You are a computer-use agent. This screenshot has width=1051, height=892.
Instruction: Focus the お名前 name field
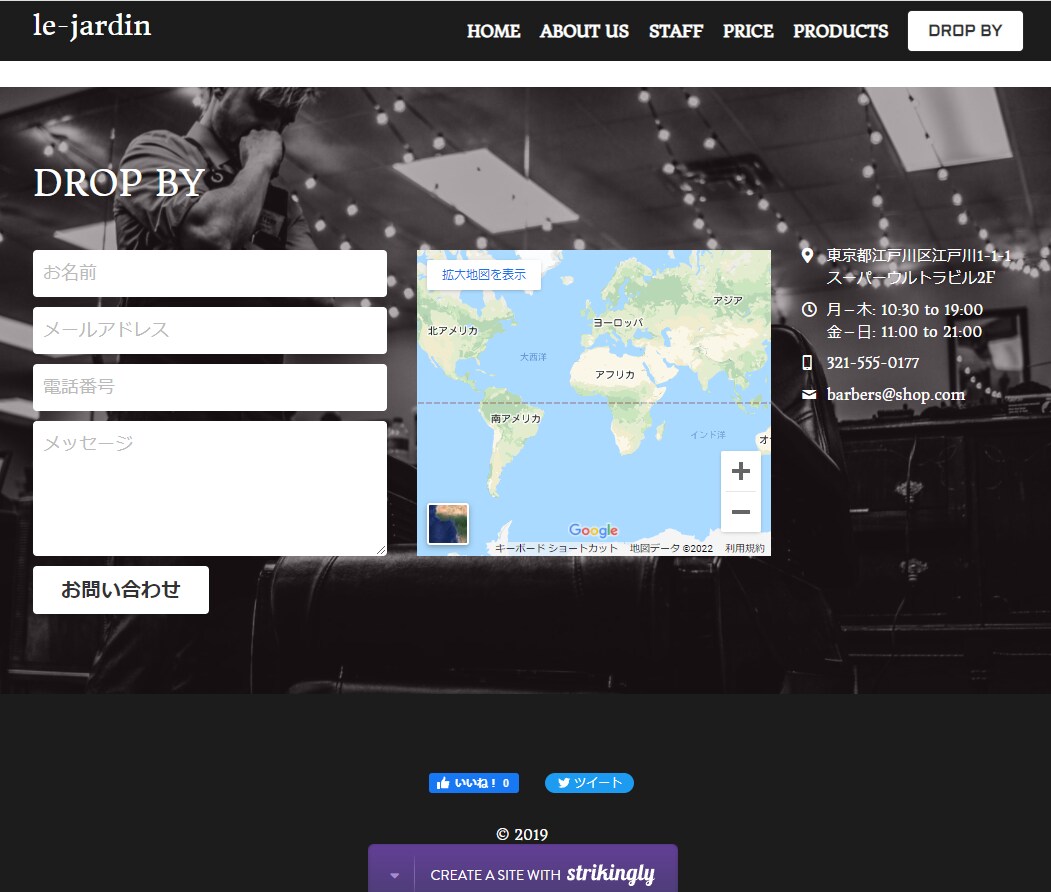[x=210, y=273]
